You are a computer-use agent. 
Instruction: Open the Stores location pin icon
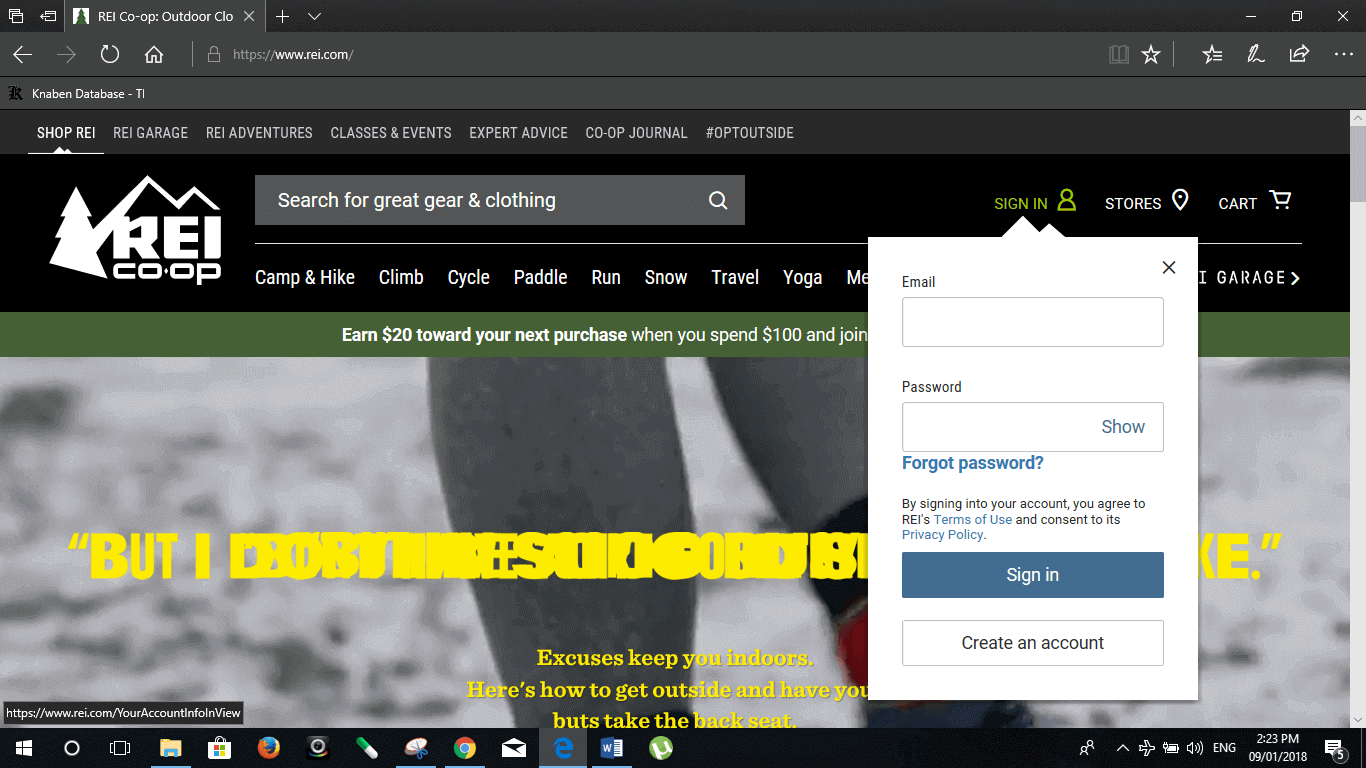point(1180,200)
